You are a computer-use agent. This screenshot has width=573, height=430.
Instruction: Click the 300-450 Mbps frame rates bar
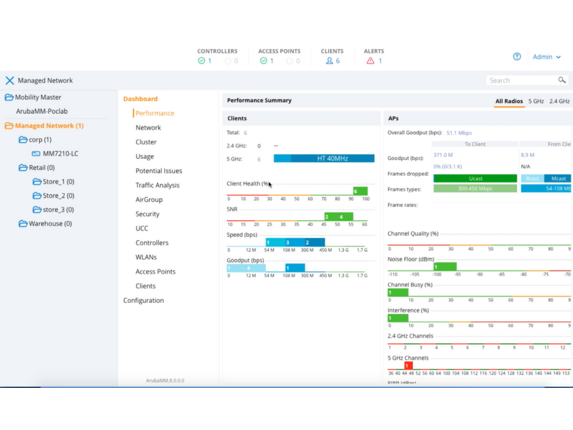[x=475, y=189]
